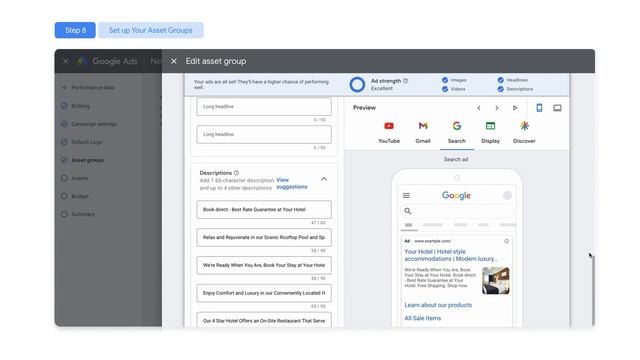Click the Descriptions help icon
Viewport: 640px width, 360px height.
pos(236,173)
